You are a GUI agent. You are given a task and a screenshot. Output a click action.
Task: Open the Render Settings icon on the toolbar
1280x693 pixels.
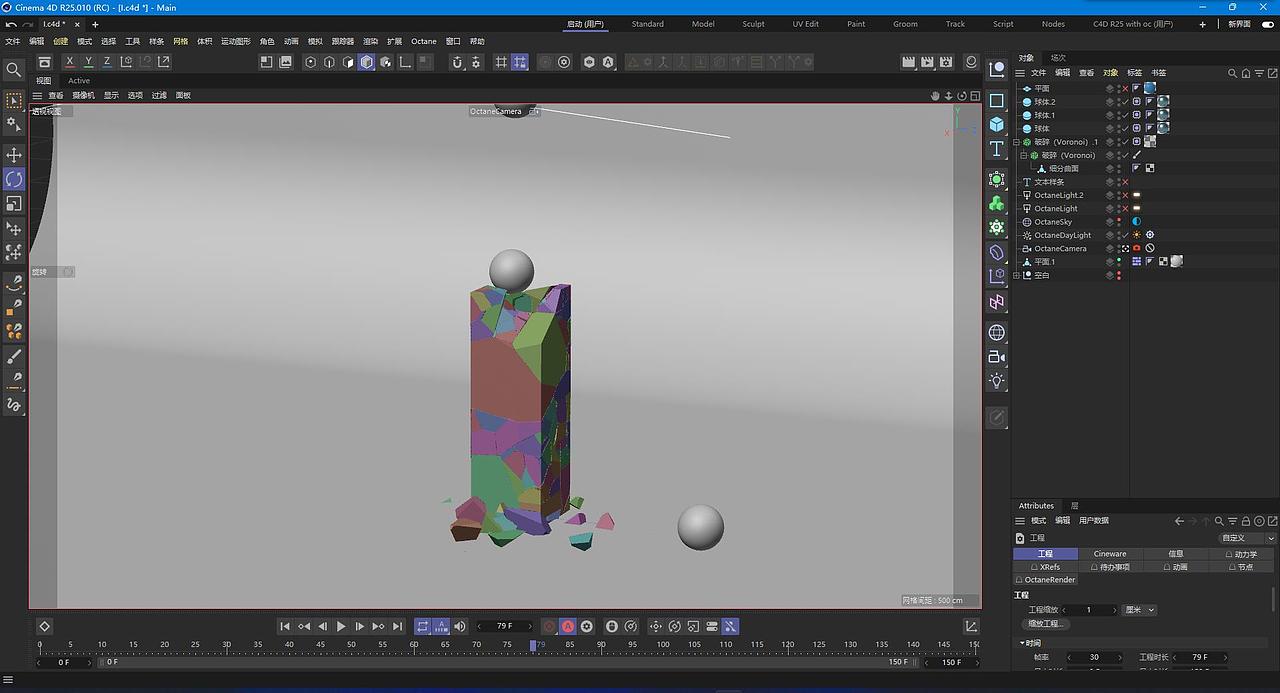(944, 62)
